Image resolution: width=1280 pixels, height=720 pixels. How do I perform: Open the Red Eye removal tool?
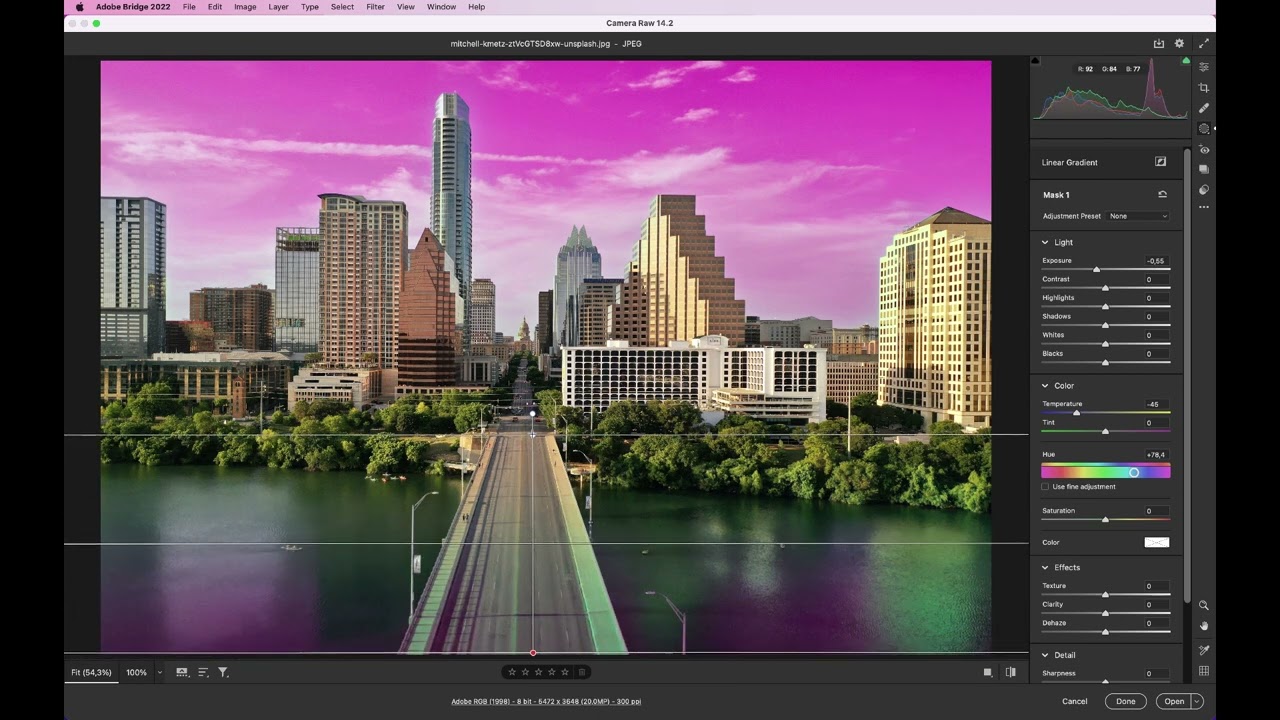pyautogui.click(x=1203, y=149)
